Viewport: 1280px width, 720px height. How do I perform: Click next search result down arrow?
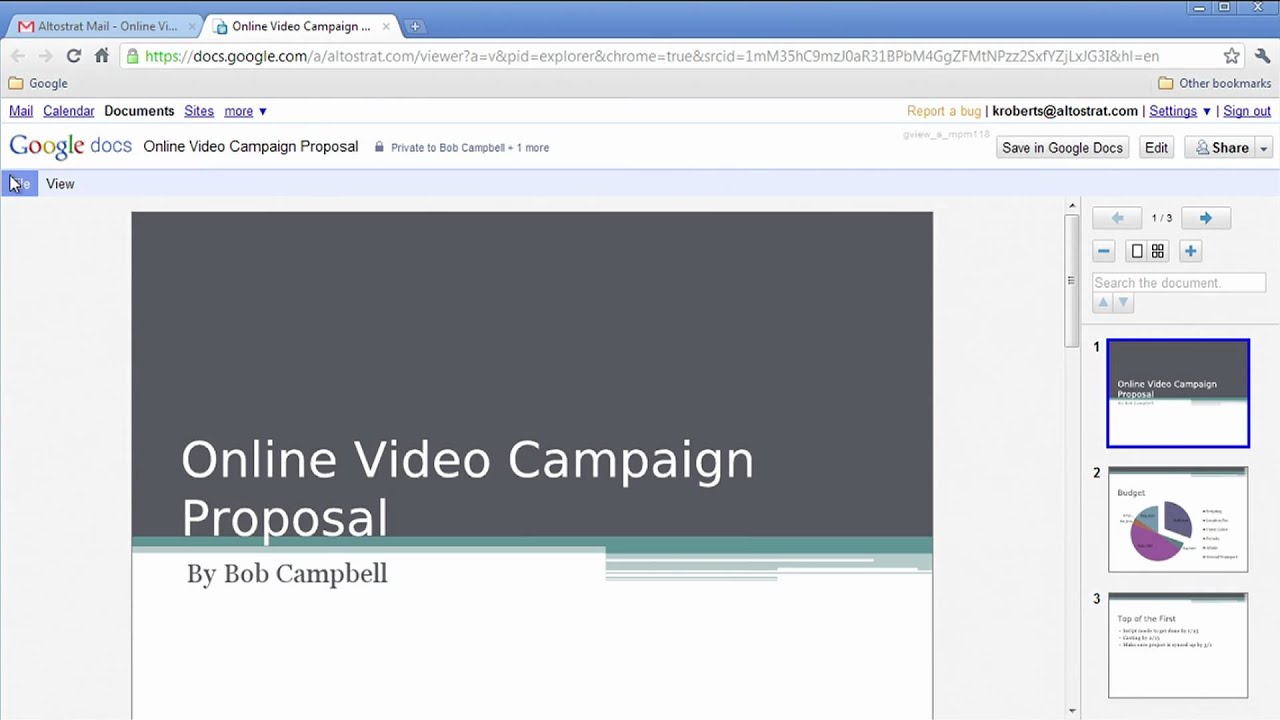(1123, 303)
